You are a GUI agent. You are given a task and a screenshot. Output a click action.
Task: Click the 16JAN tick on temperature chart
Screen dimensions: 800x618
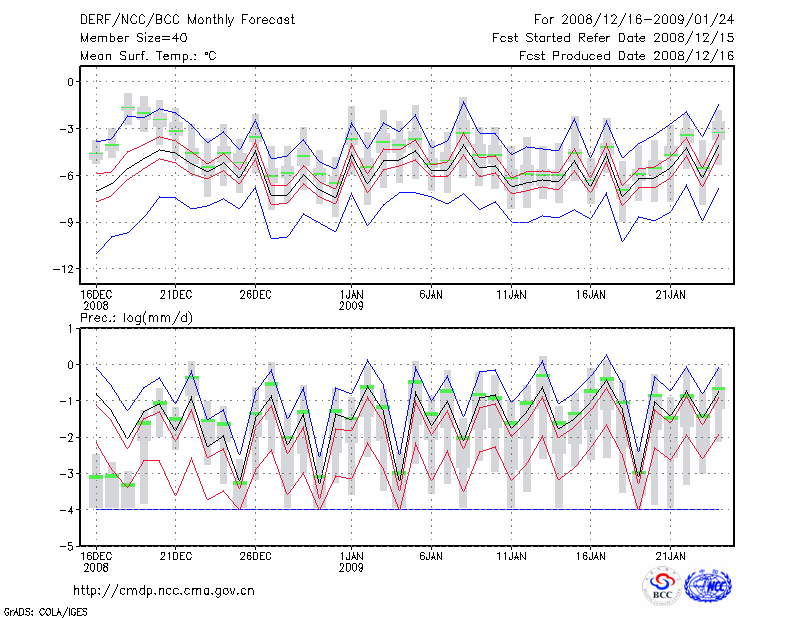(x=591, y=294)
